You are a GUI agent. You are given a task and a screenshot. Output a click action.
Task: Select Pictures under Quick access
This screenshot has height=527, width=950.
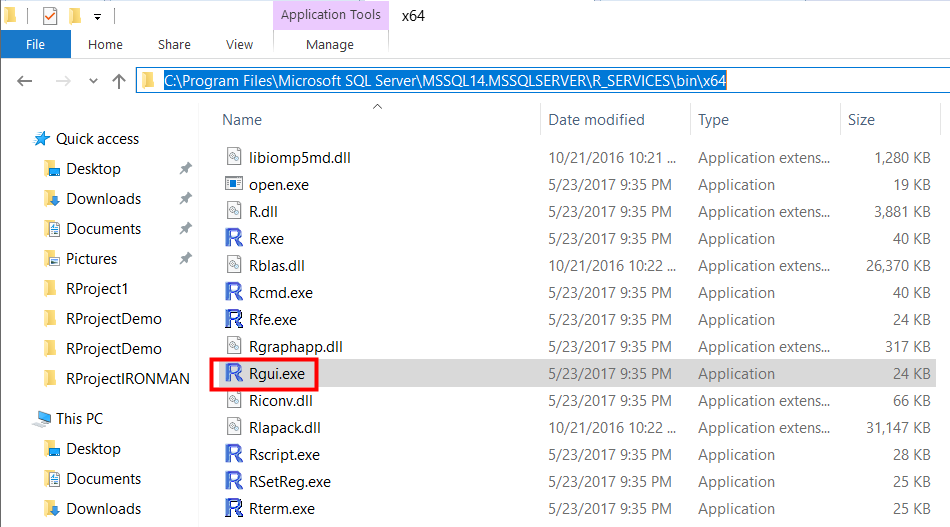click(91, 259)
